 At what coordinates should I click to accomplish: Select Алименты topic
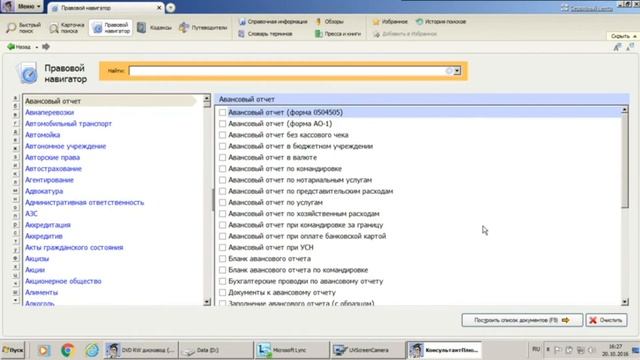pos(41,293)
